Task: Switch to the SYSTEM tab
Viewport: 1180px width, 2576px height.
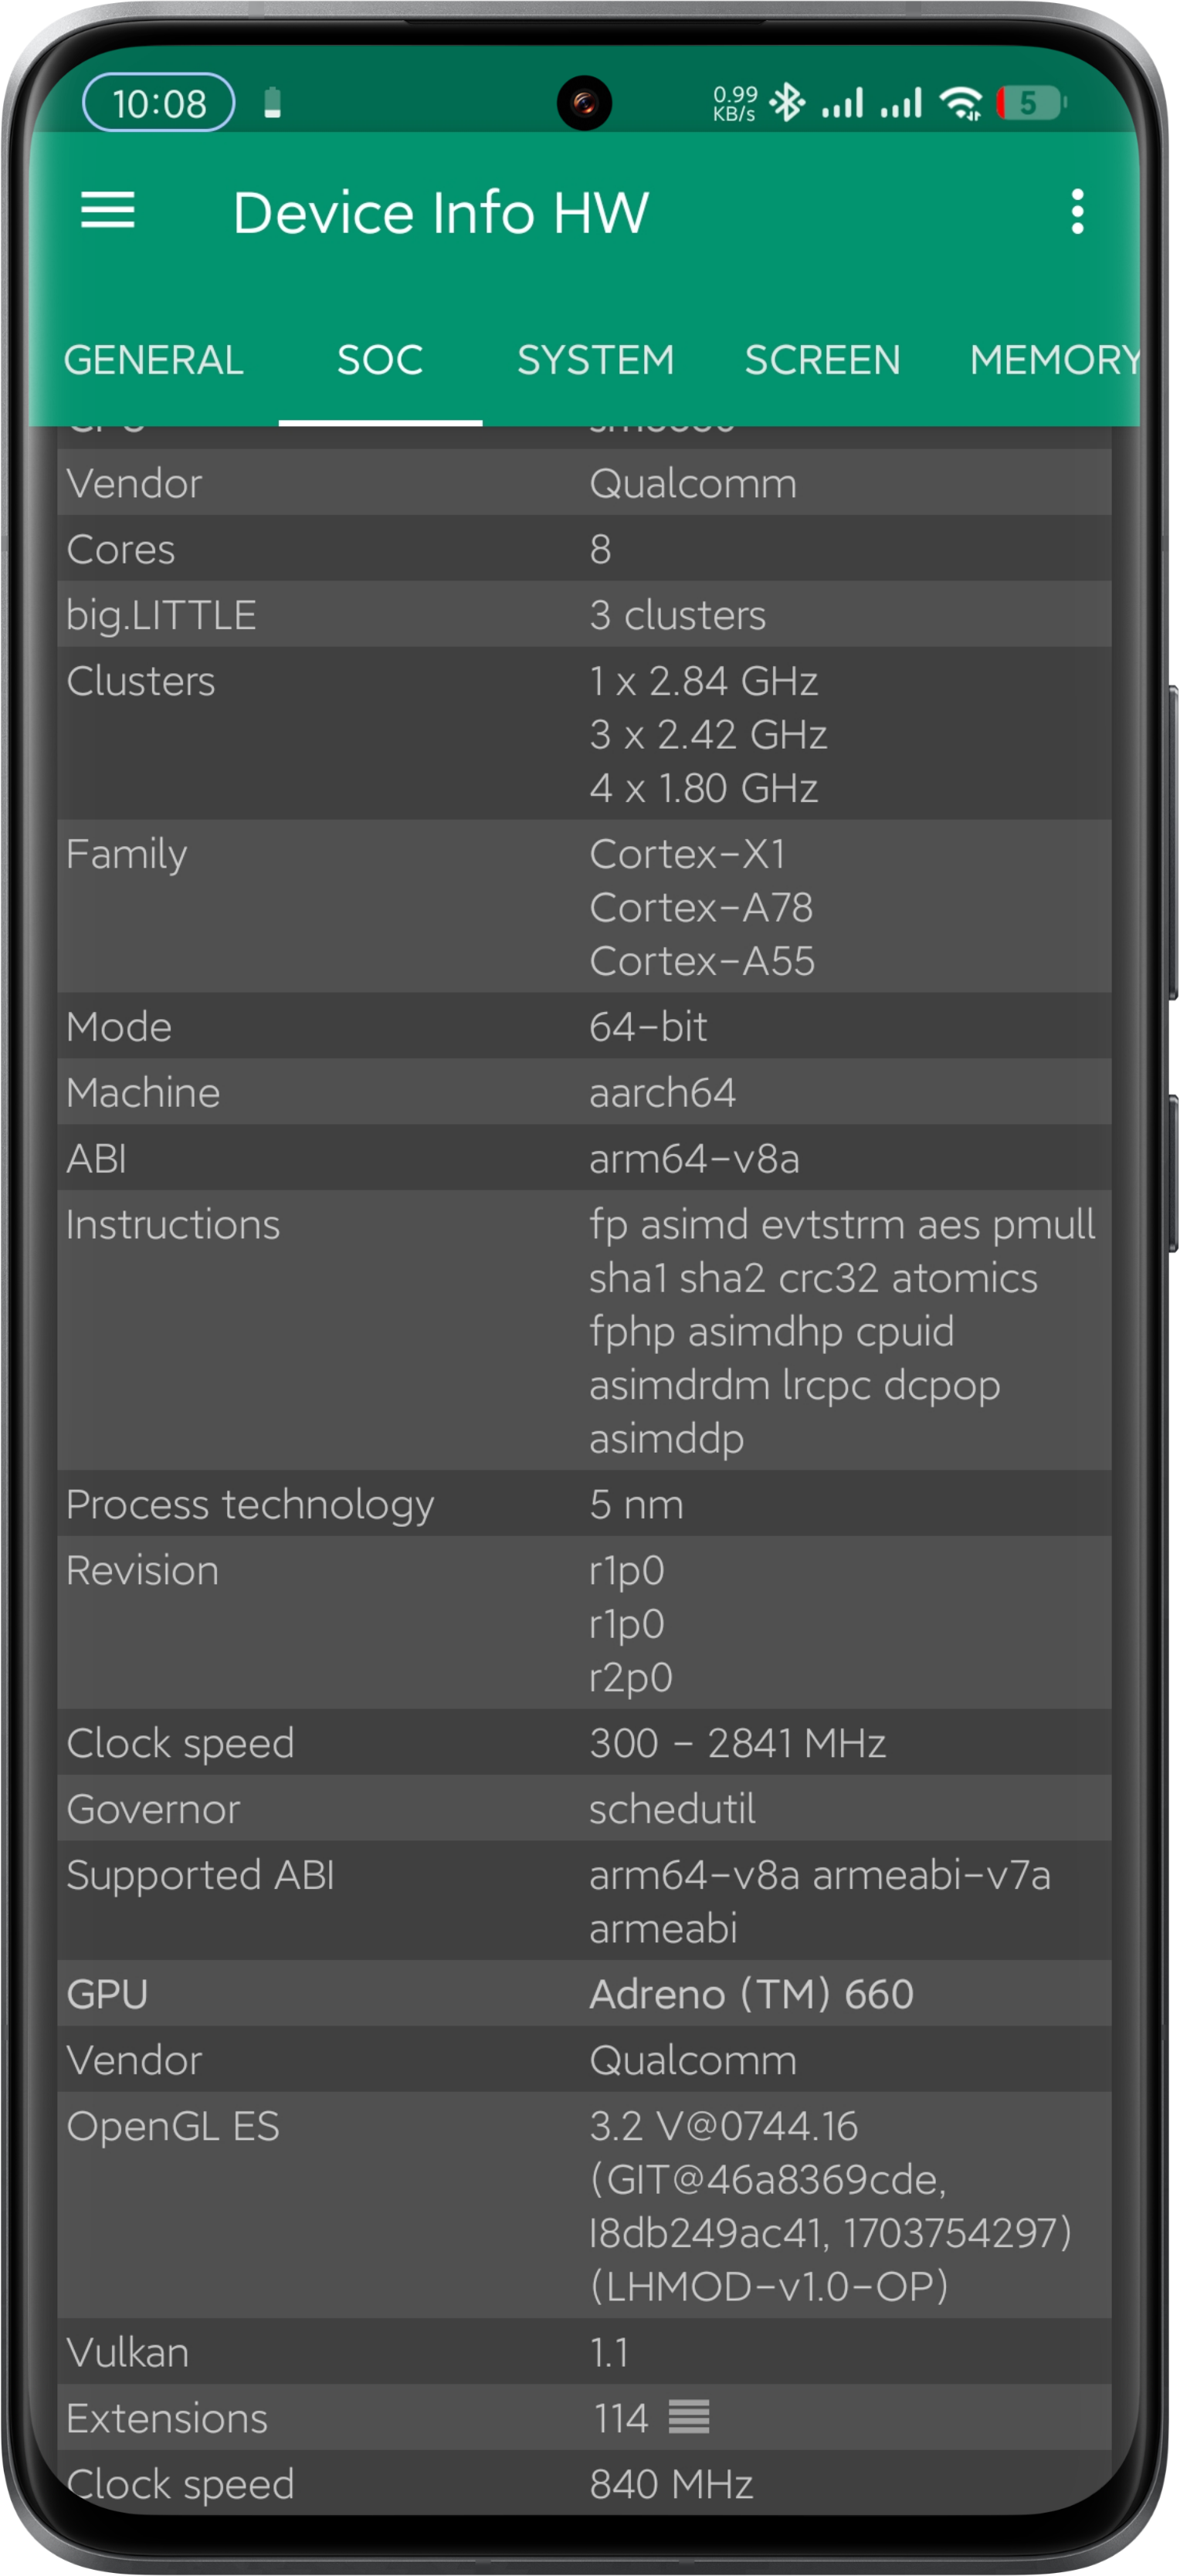Action: pos(595,360)
